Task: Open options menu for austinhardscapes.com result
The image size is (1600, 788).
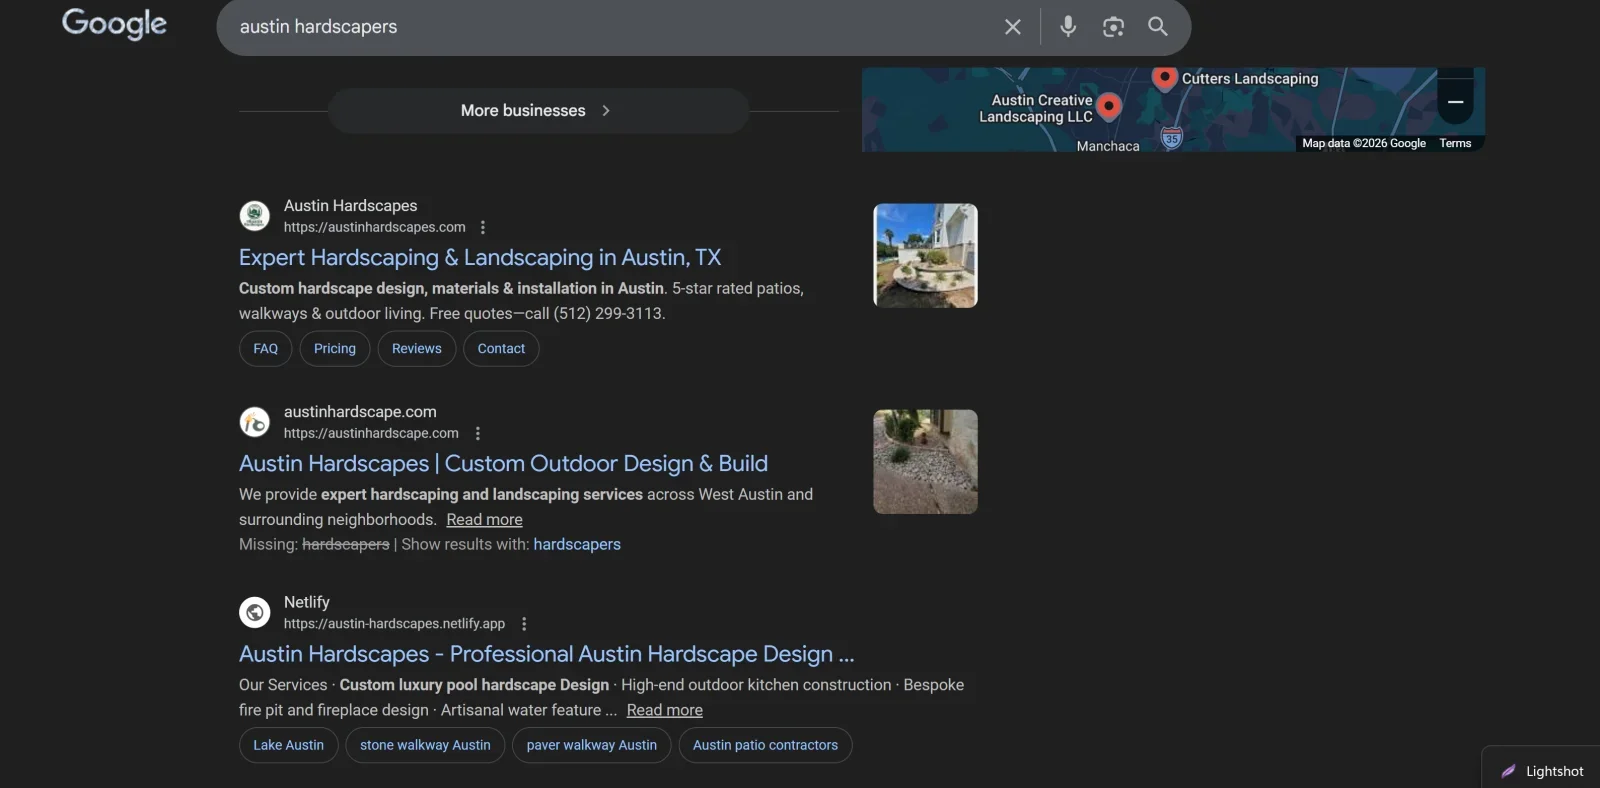Action: 483,227
